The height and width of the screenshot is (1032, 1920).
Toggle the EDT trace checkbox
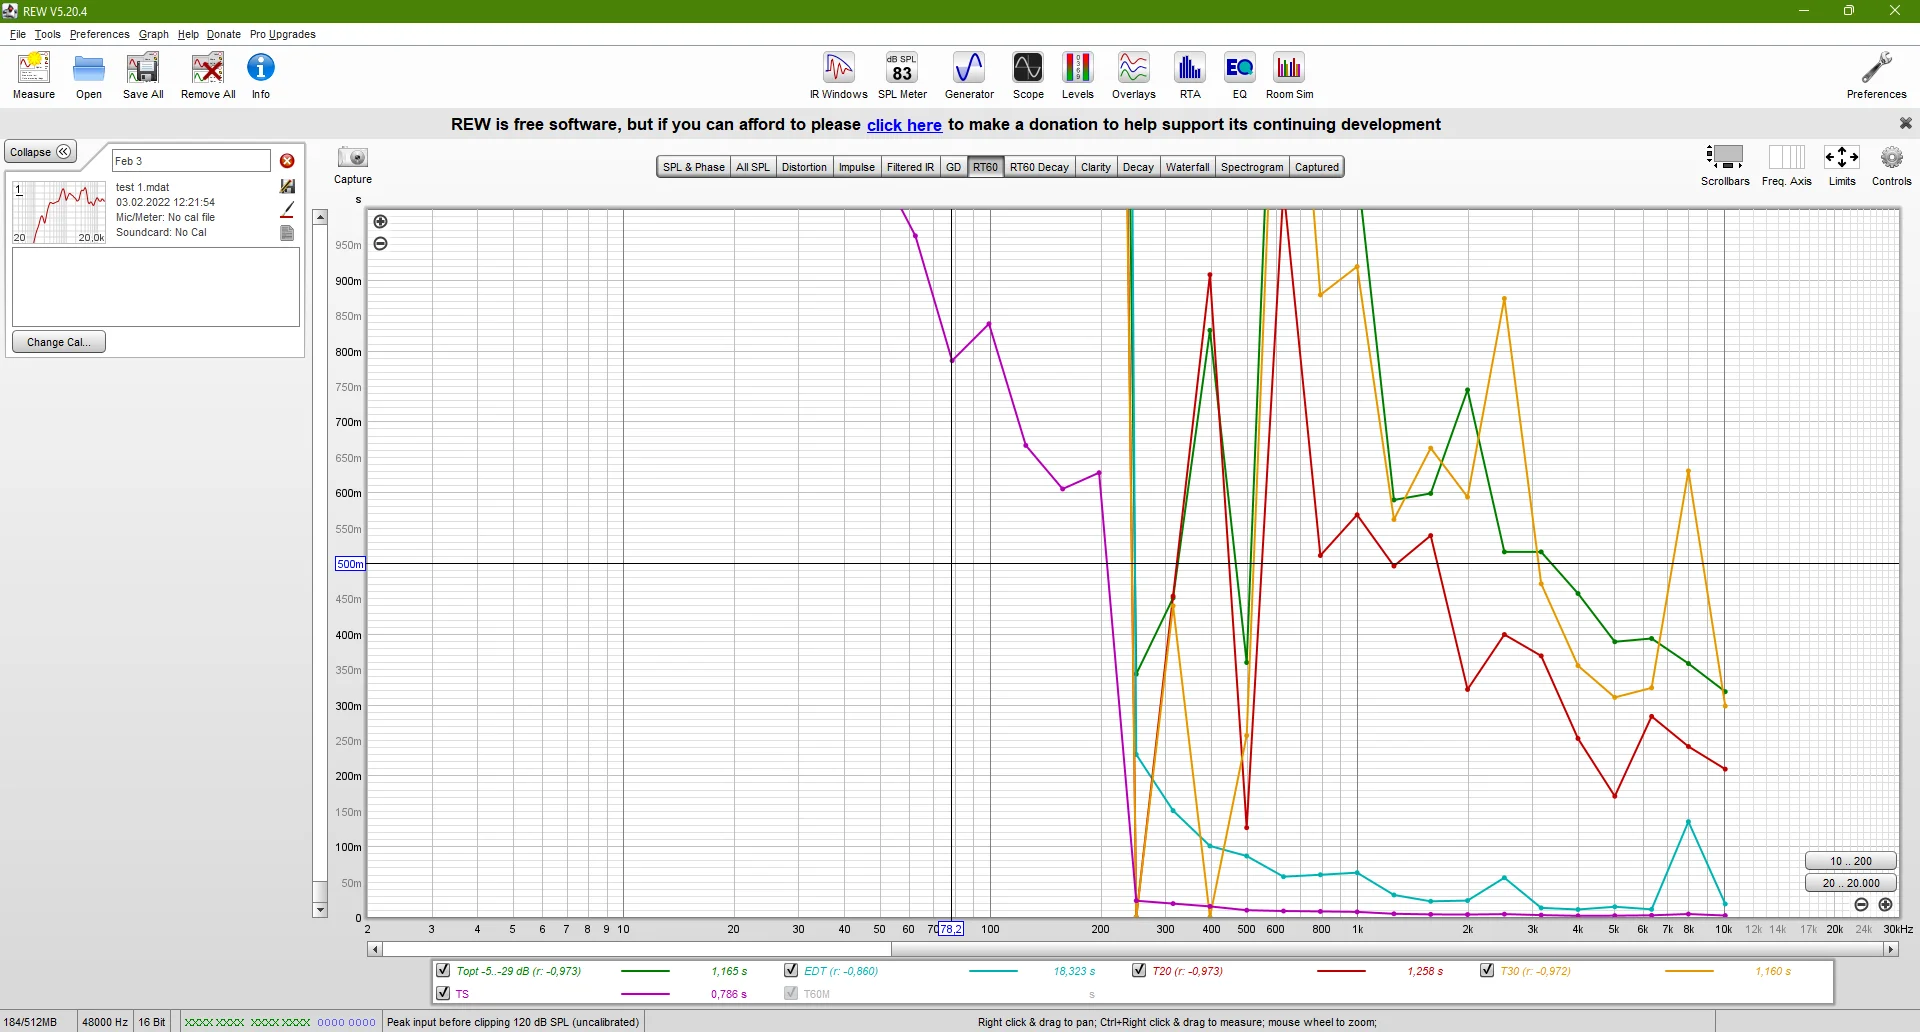[x=791, y=970]
